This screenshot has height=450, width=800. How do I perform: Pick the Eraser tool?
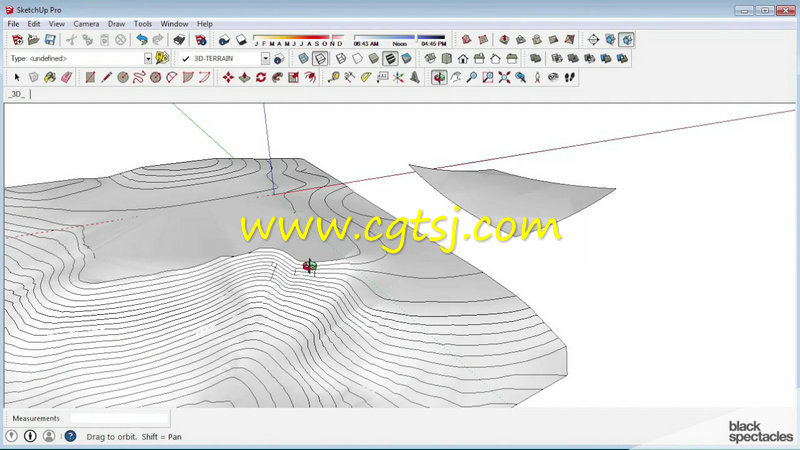(x=66, y=77)
